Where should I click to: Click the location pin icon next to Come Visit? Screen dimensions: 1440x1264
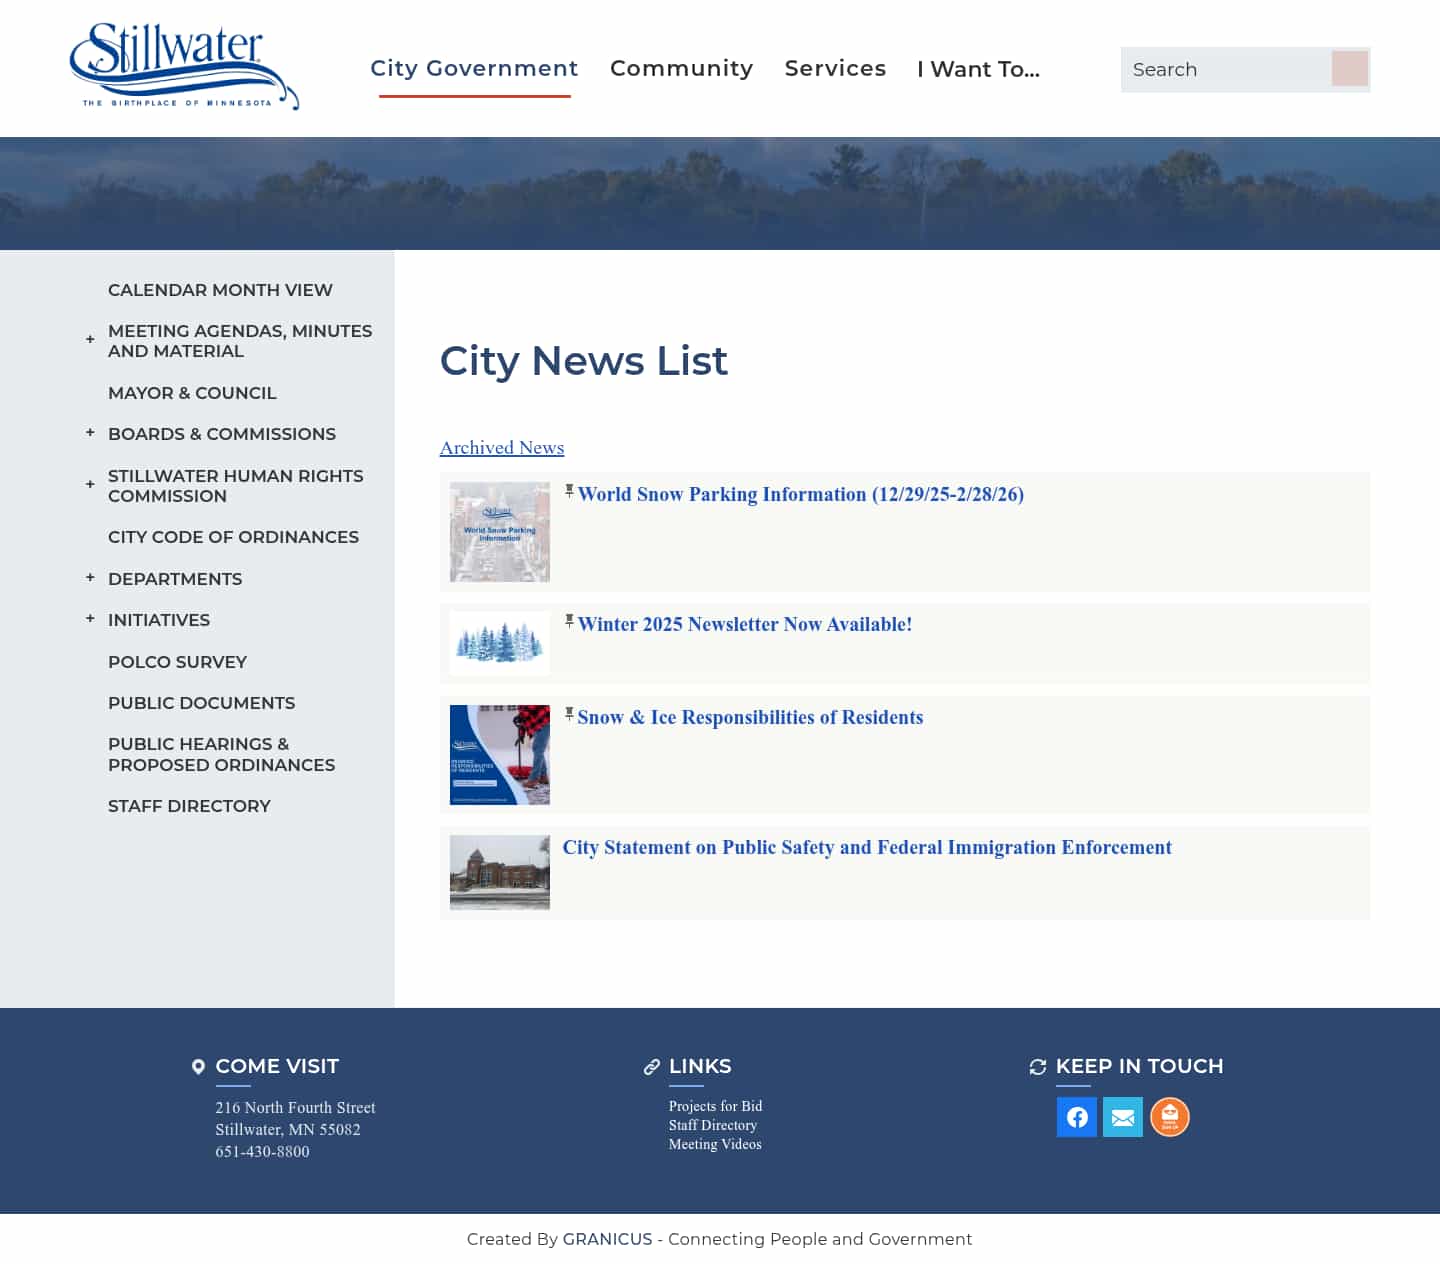pos(198,1066)
